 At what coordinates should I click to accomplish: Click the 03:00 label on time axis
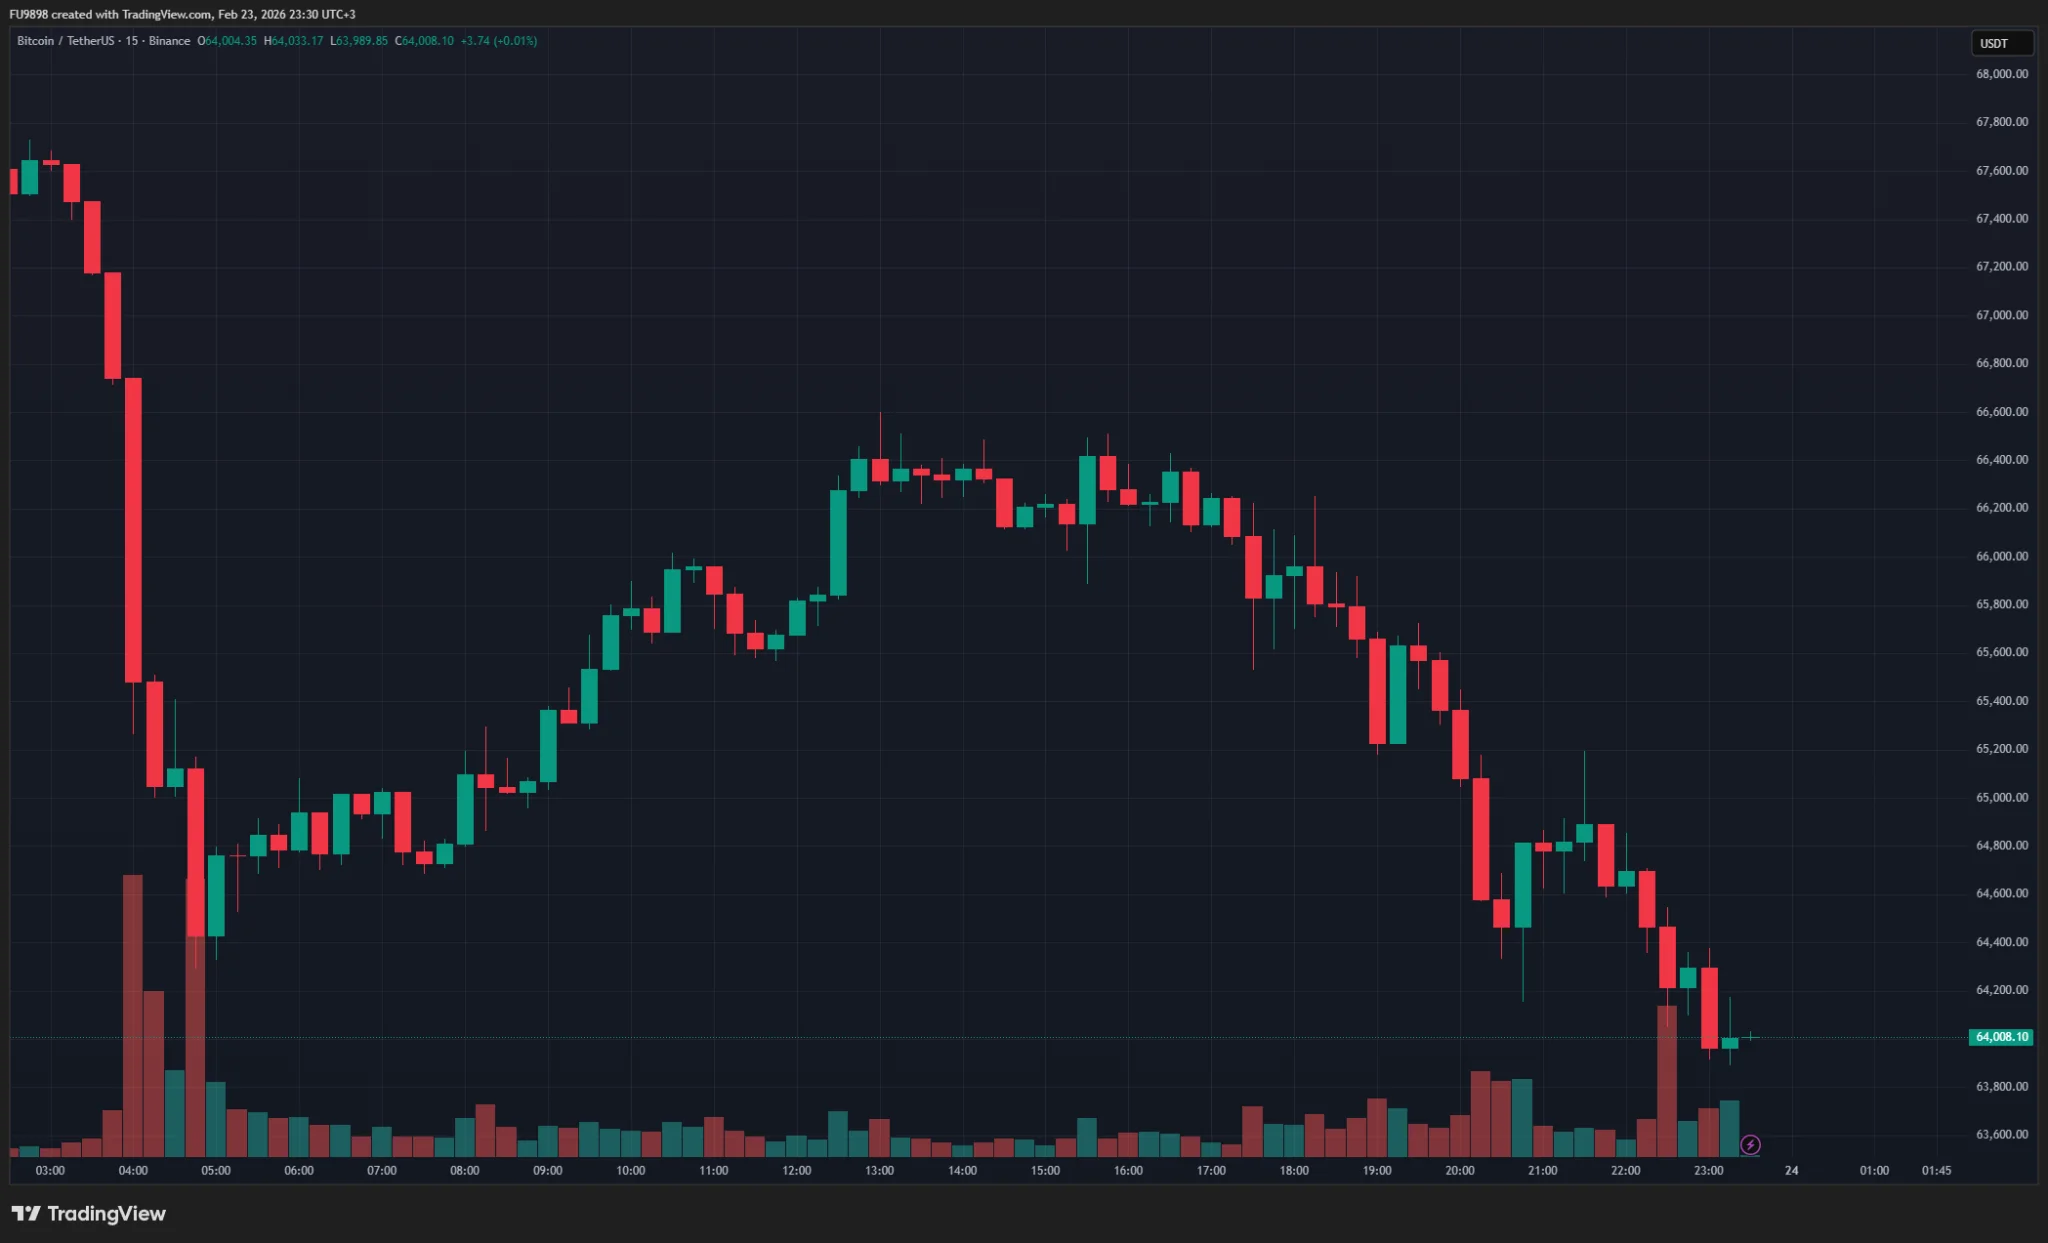click(x=50, y=1170)
